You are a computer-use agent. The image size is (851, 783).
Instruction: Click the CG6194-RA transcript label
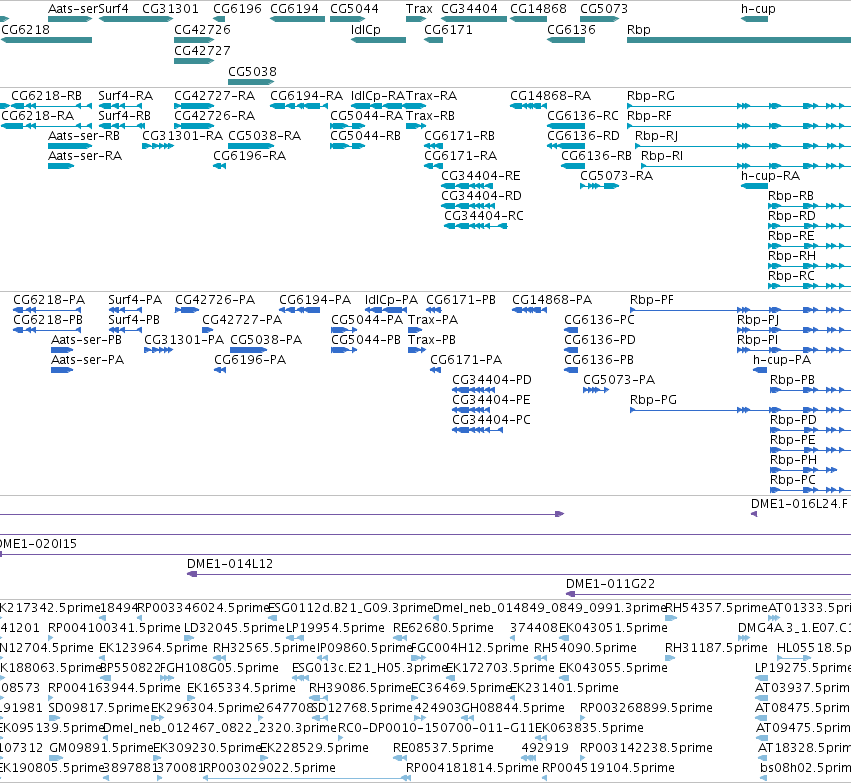click(307, 96)
